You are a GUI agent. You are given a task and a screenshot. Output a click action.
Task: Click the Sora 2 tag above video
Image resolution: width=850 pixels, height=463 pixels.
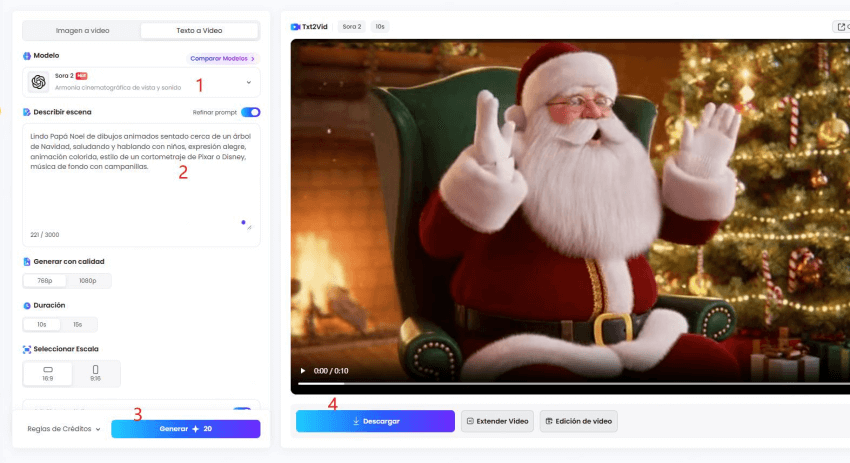[x=352, y=27]
